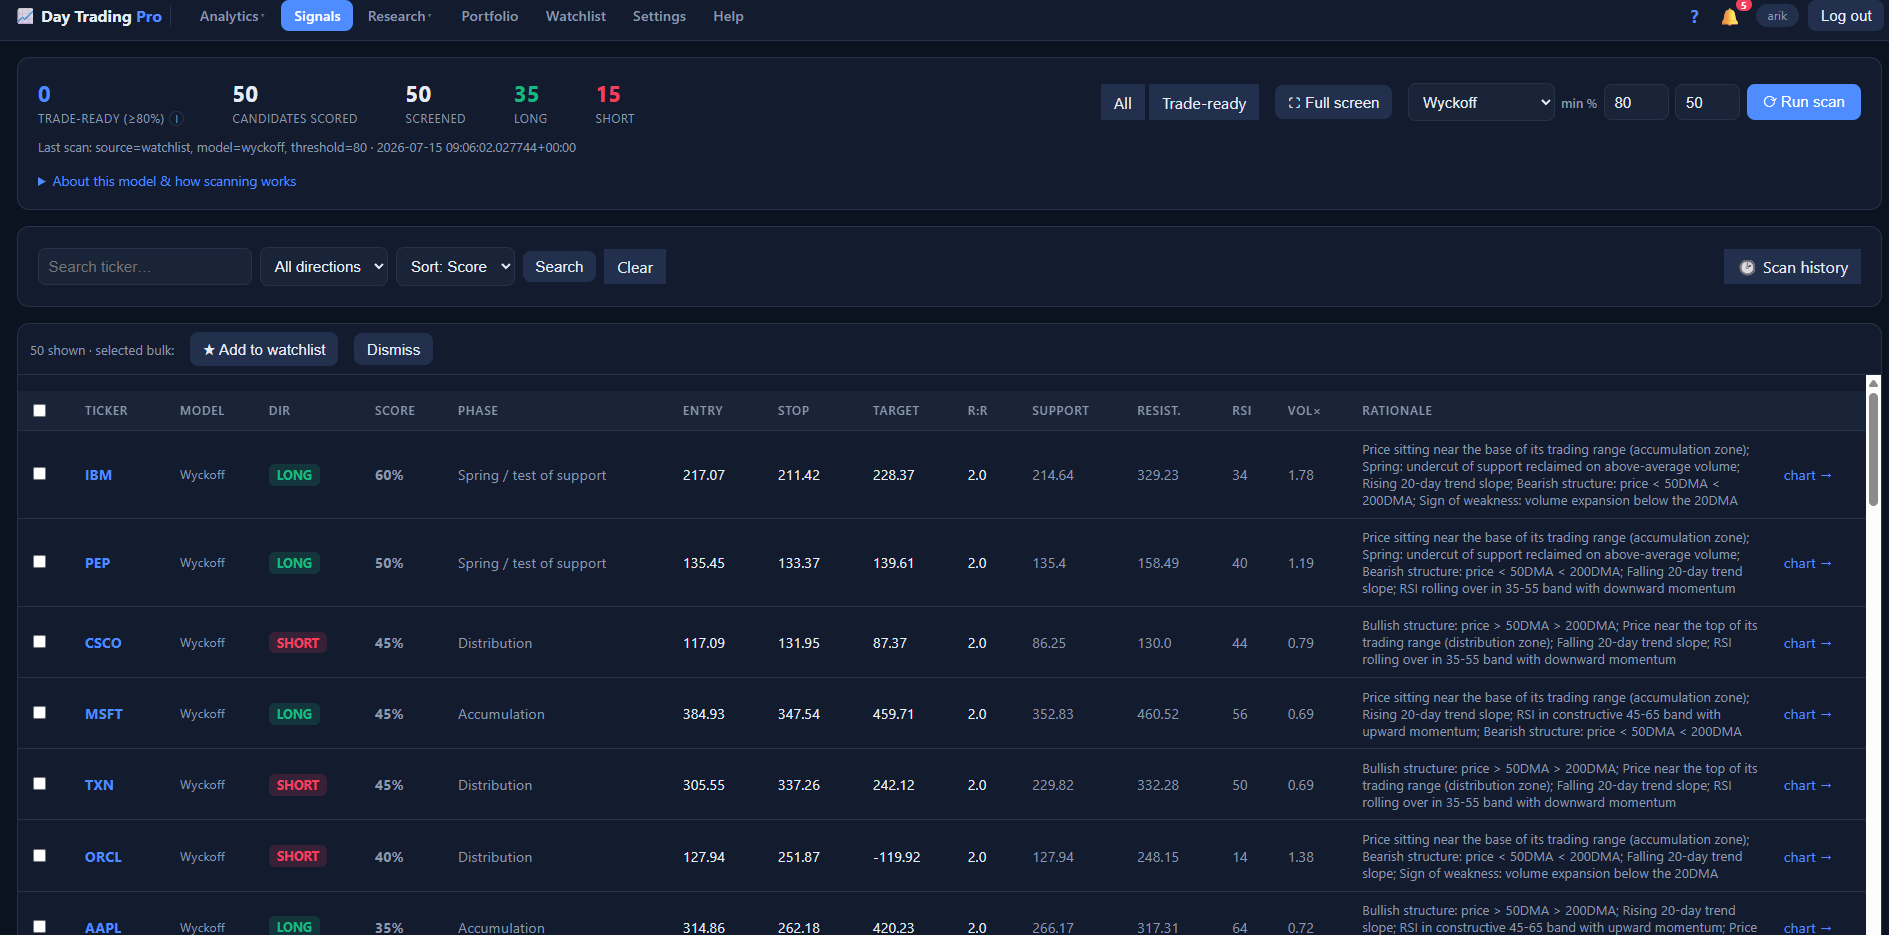Open the arik user badge
This screenshot has width=1889, height=935.
(1777, 16)
